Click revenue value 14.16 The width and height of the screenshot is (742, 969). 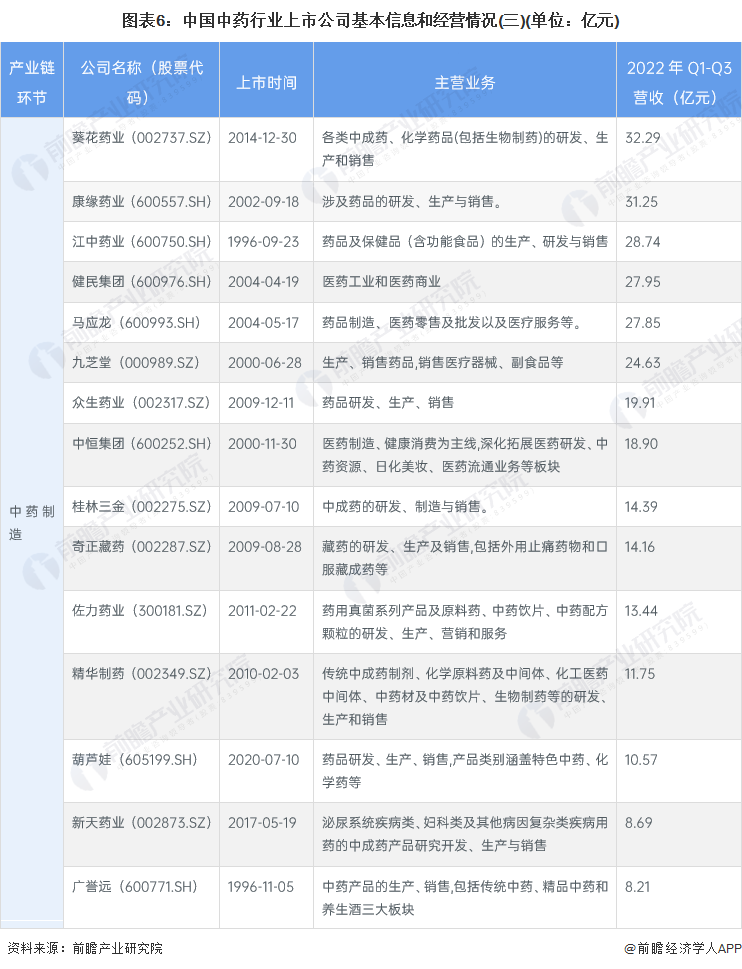click(x=639, y=547)
